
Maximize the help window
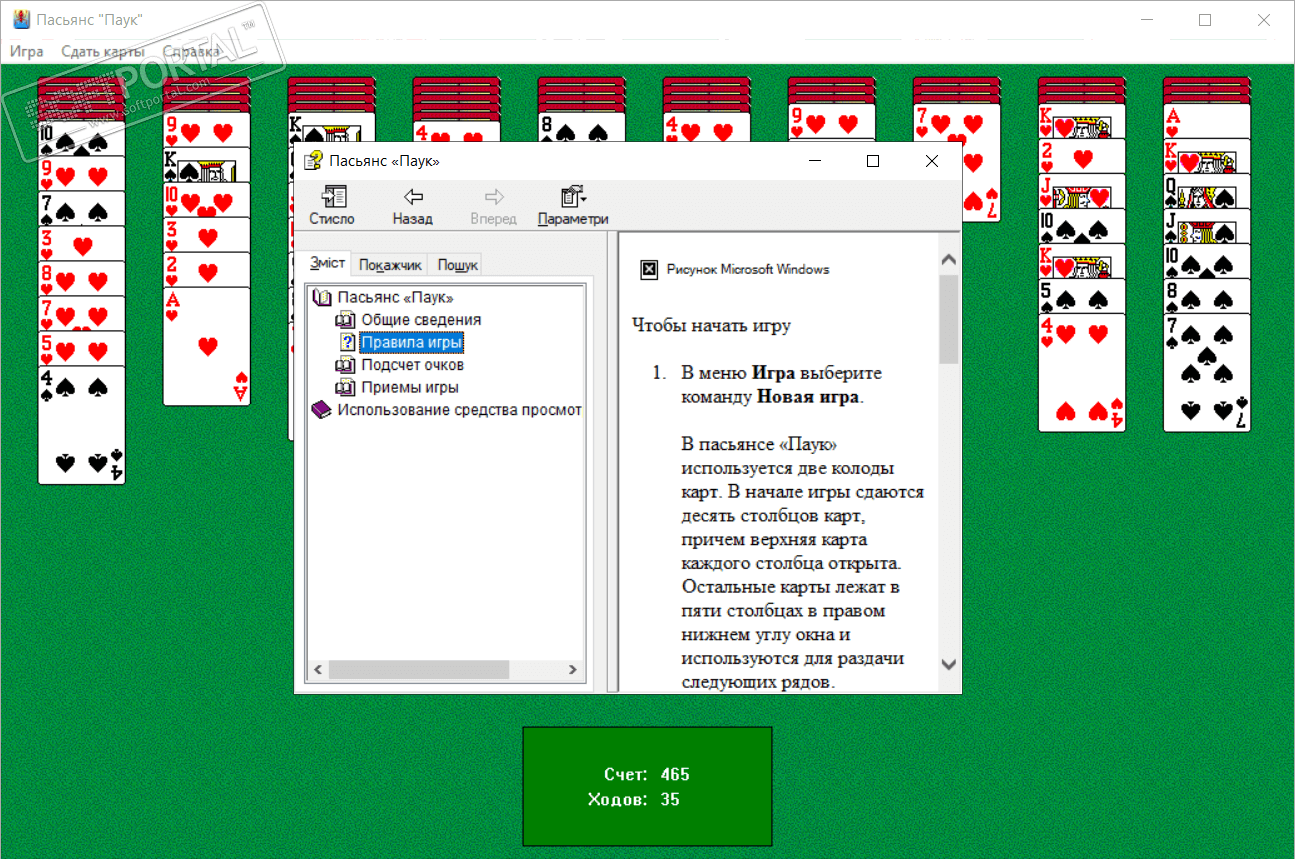coord(873,161)
